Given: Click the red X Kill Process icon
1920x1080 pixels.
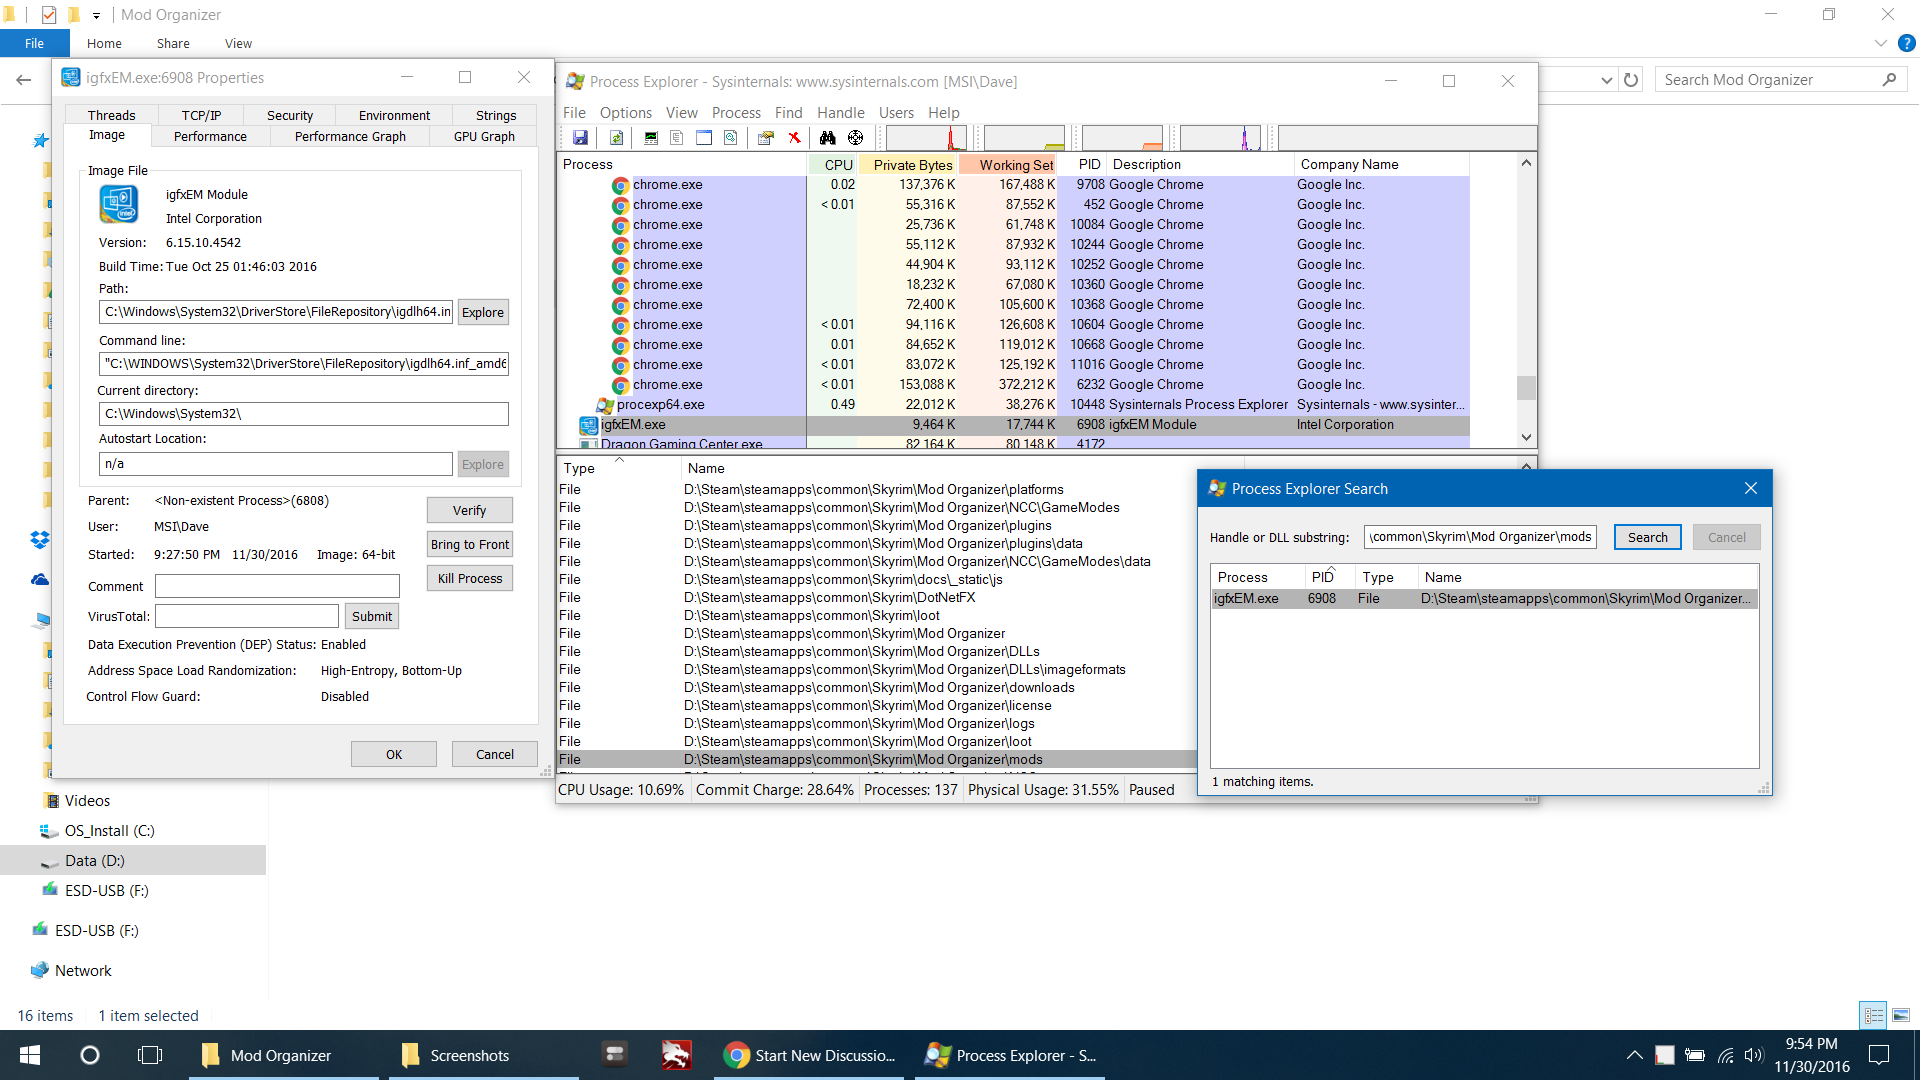Looking at the screenshot, I should [x=794, y=138].
